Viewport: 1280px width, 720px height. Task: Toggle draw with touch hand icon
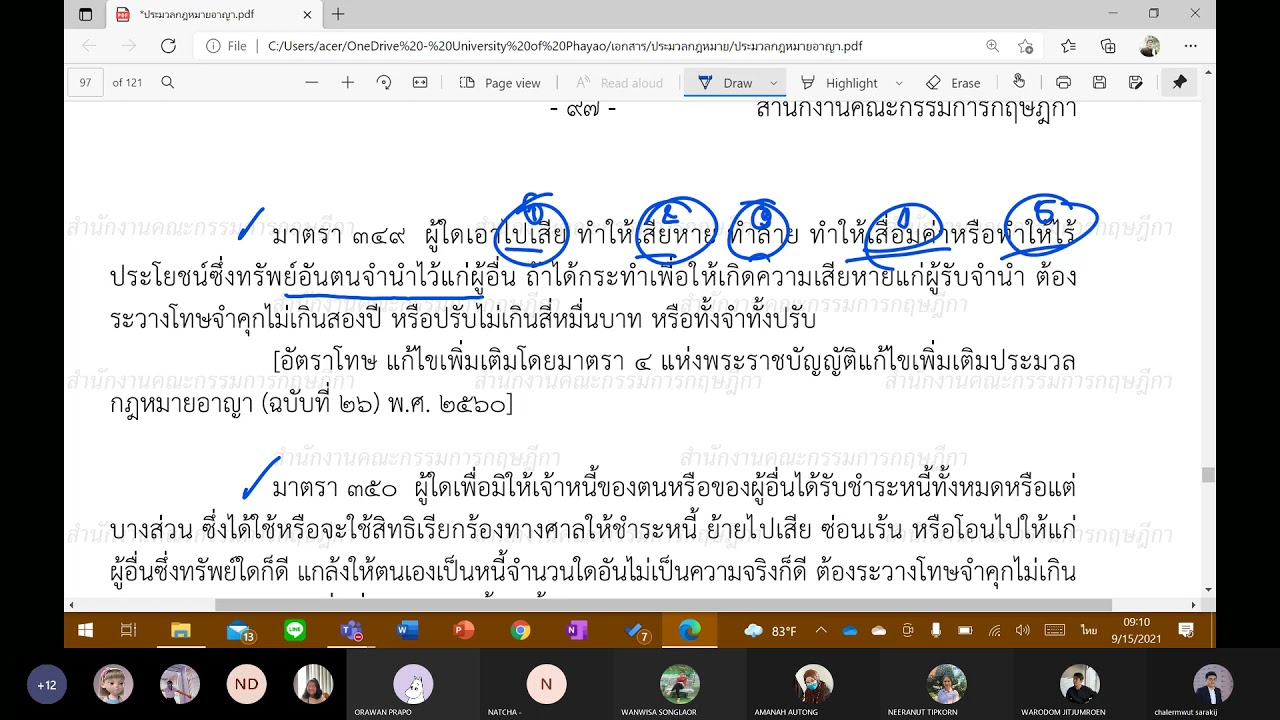1019,82
